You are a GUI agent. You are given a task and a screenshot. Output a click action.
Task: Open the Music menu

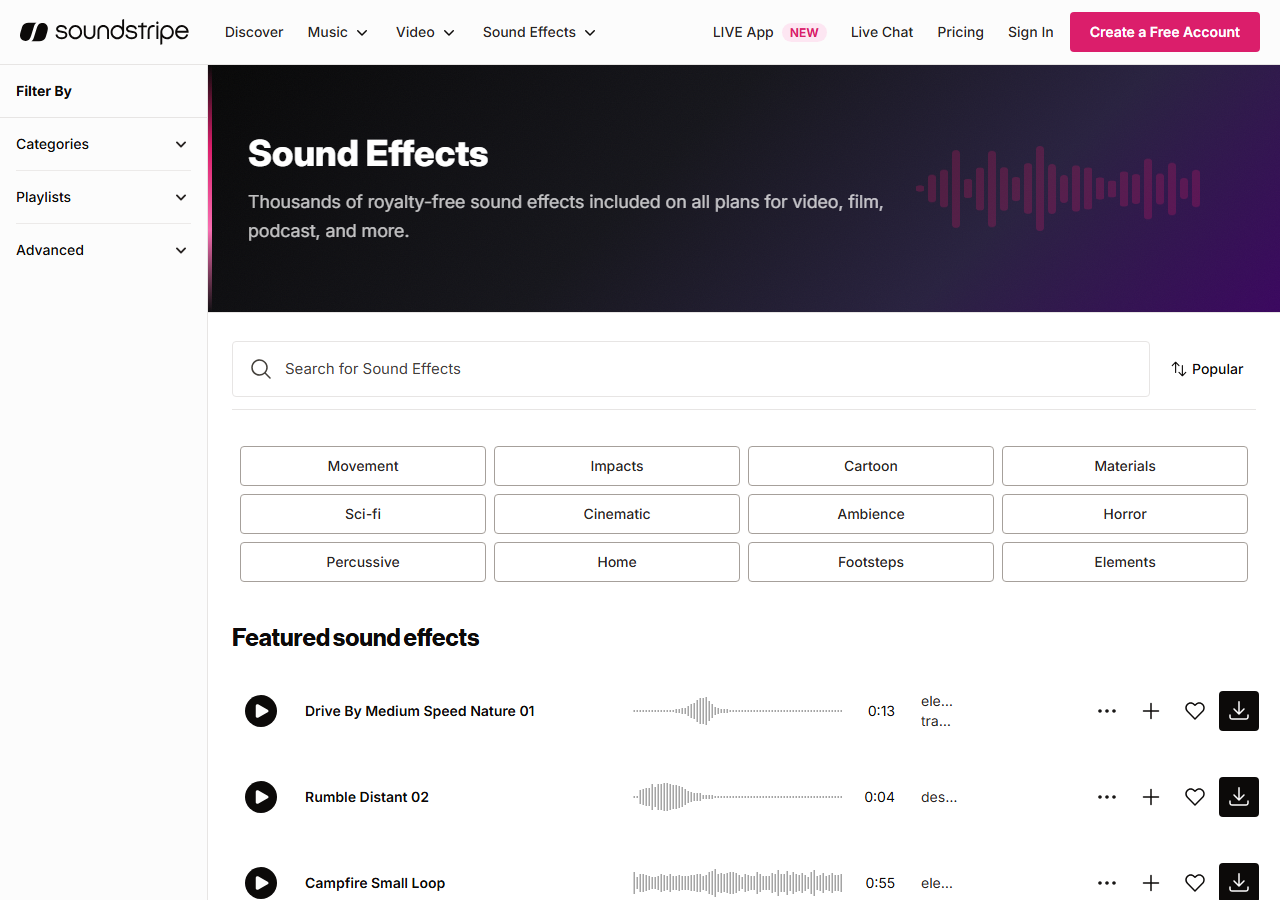338,32
